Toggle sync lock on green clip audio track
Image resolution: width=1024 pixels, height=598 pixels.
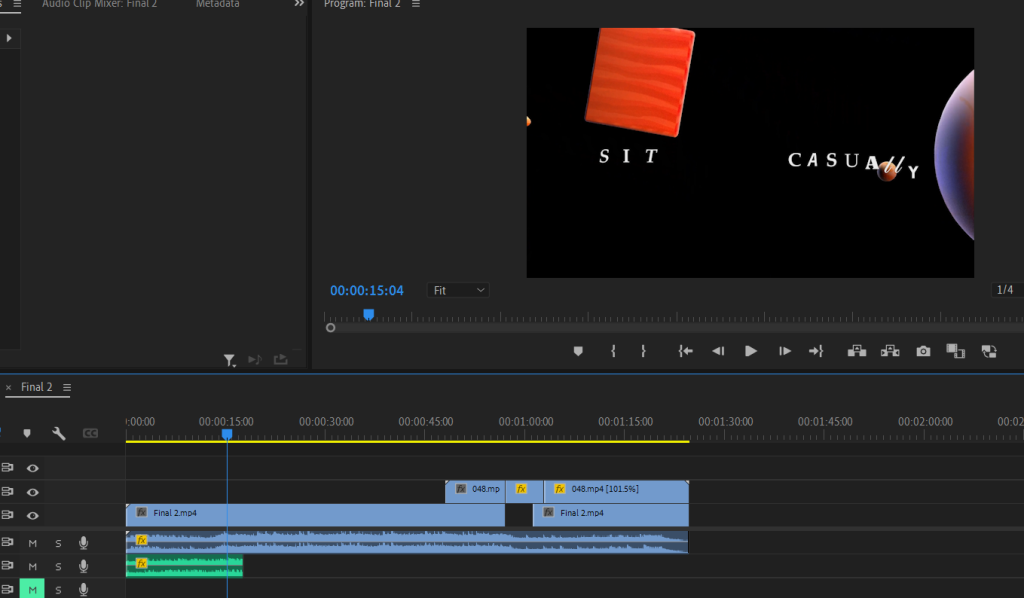pyautogui.click(x=7, y=565)
